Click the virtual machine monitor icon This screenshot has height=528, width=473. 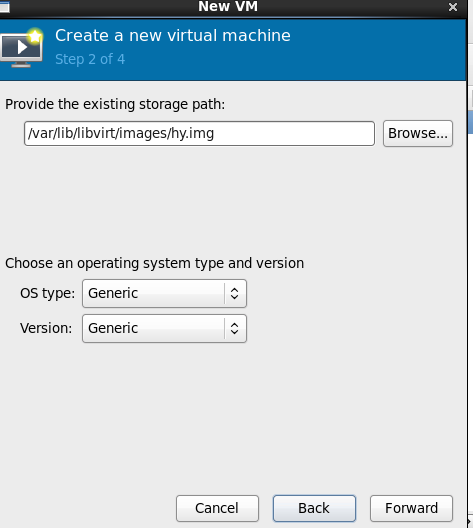21,48
